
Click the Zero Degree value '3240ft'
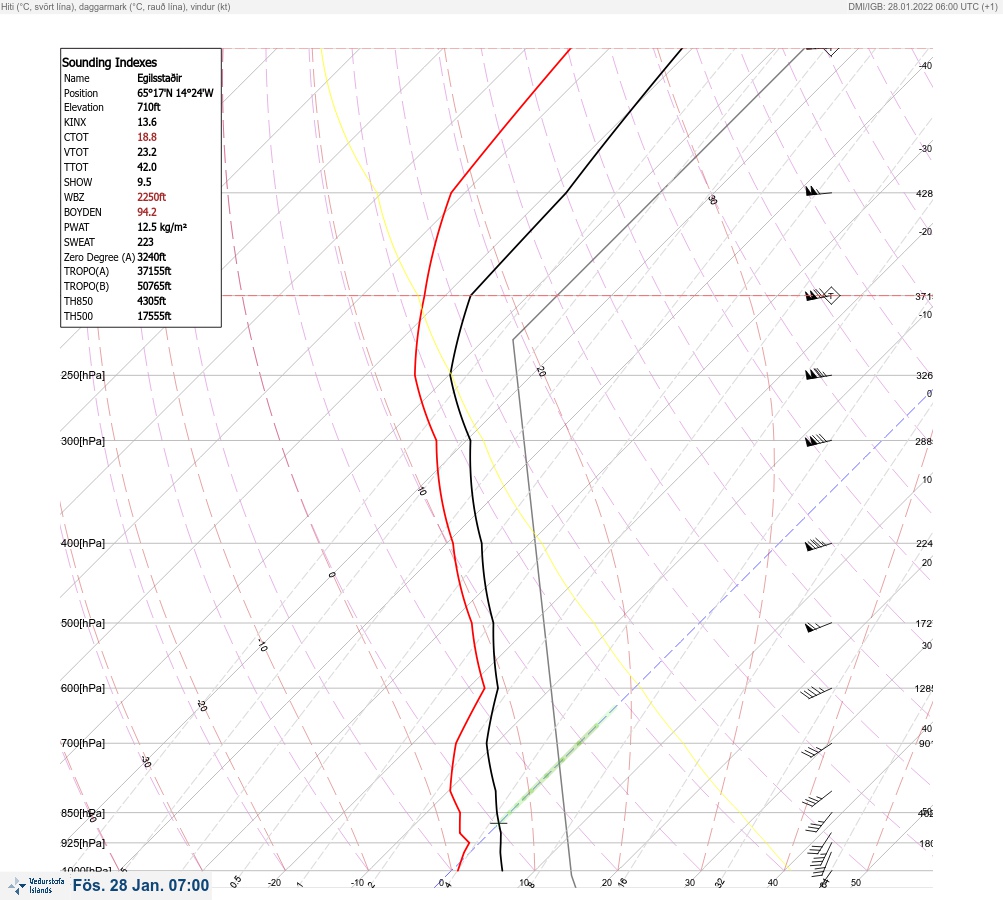152,257
